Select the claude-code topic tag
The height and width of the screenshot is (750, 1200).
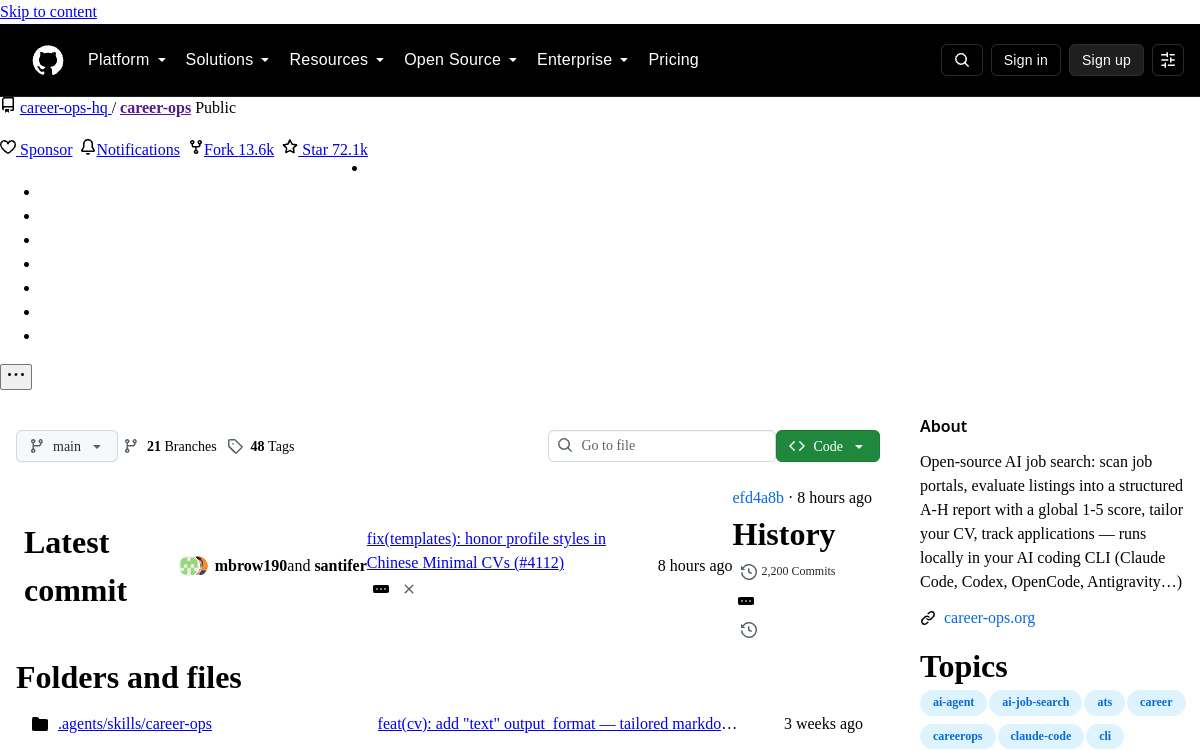[1041, 737]
